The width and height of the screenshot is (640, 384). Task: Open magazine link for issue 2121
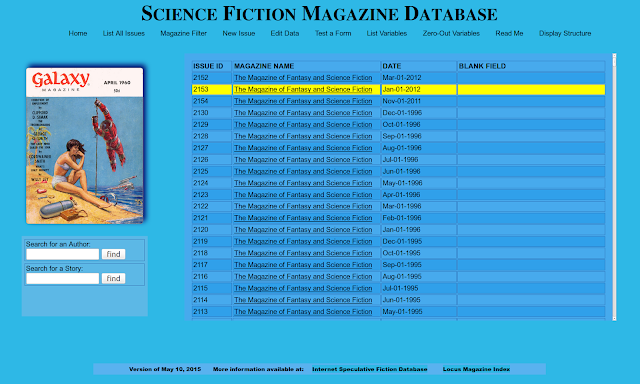click(x=303, y=218)
